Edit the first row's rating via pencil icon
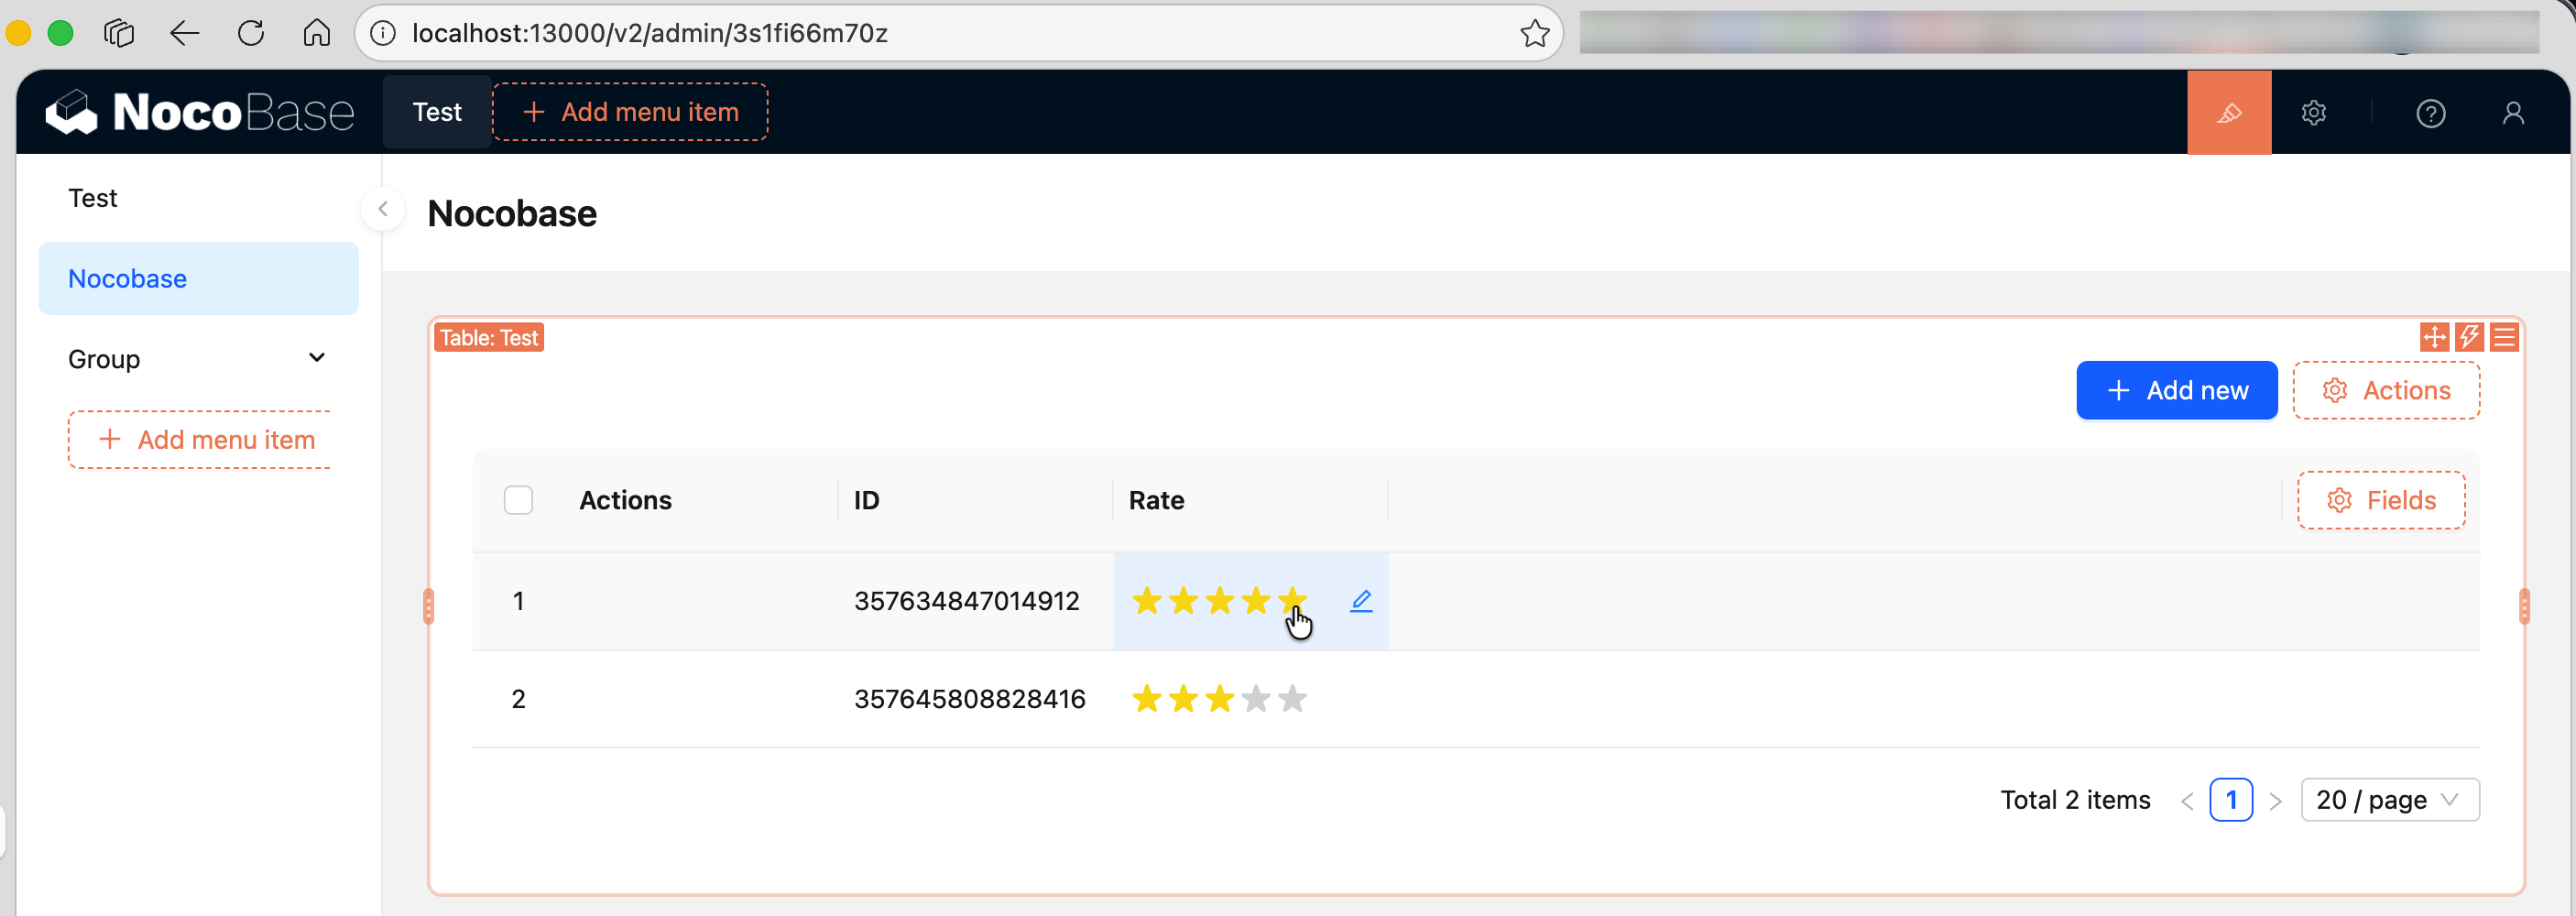 pos(1361,600)
